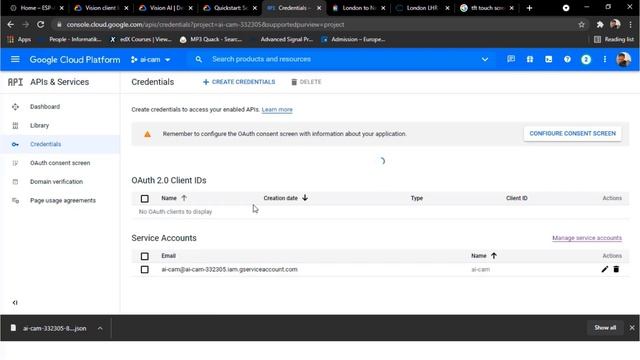The height and width of the screenshot is (360, 640).
Task: Bookmark this page with the star icon
Action: pos(581,24)
